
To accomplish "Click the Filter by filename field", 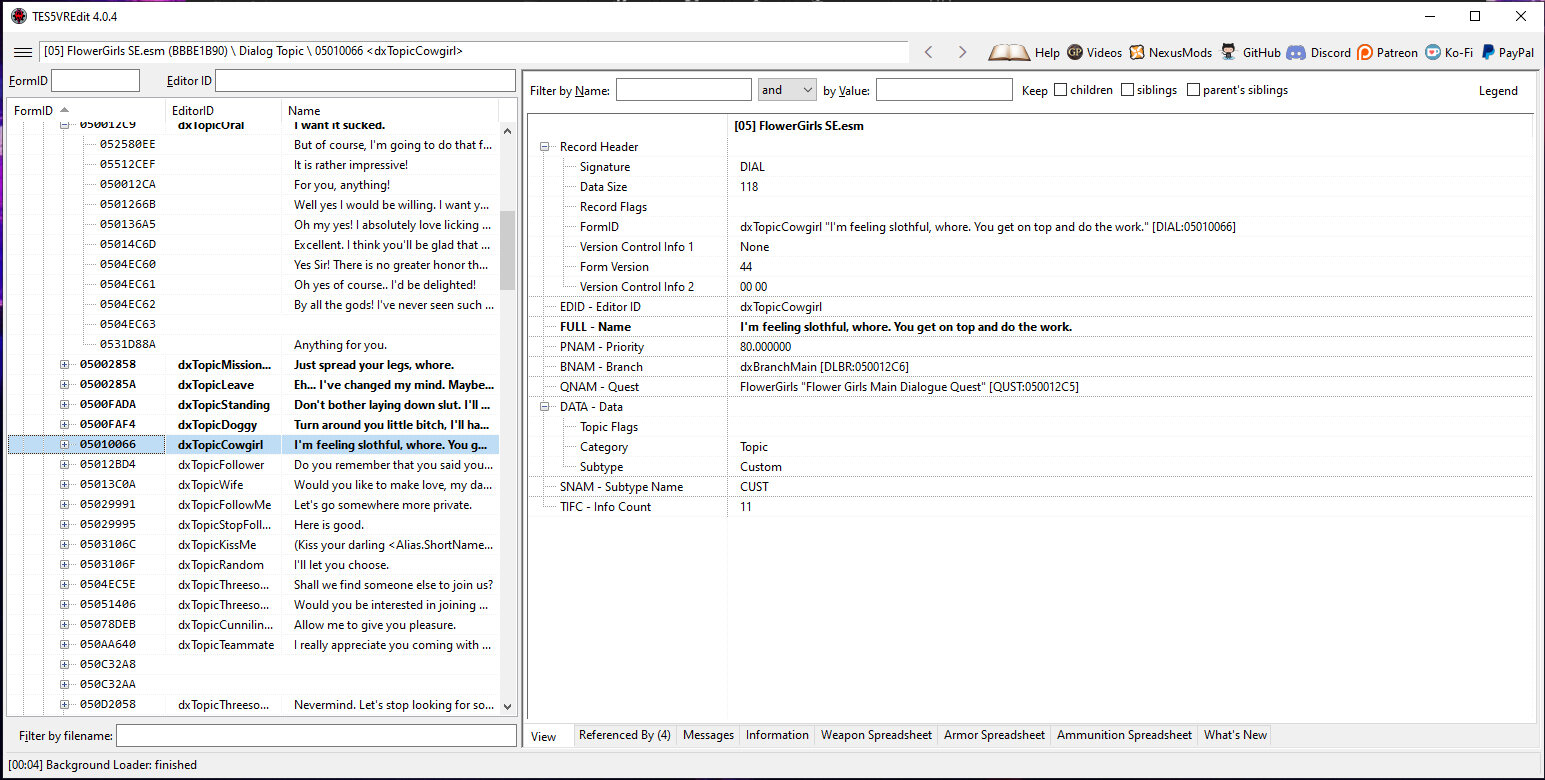I will (x=316, y=736).
